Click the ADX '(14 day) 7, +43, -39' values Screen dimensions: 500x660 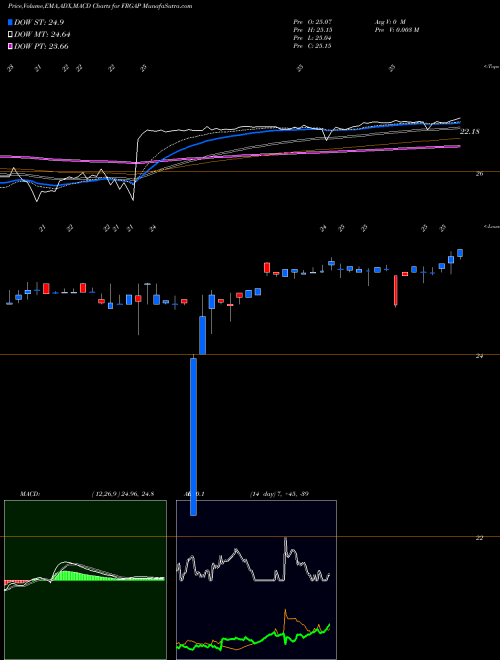[279, 494]
